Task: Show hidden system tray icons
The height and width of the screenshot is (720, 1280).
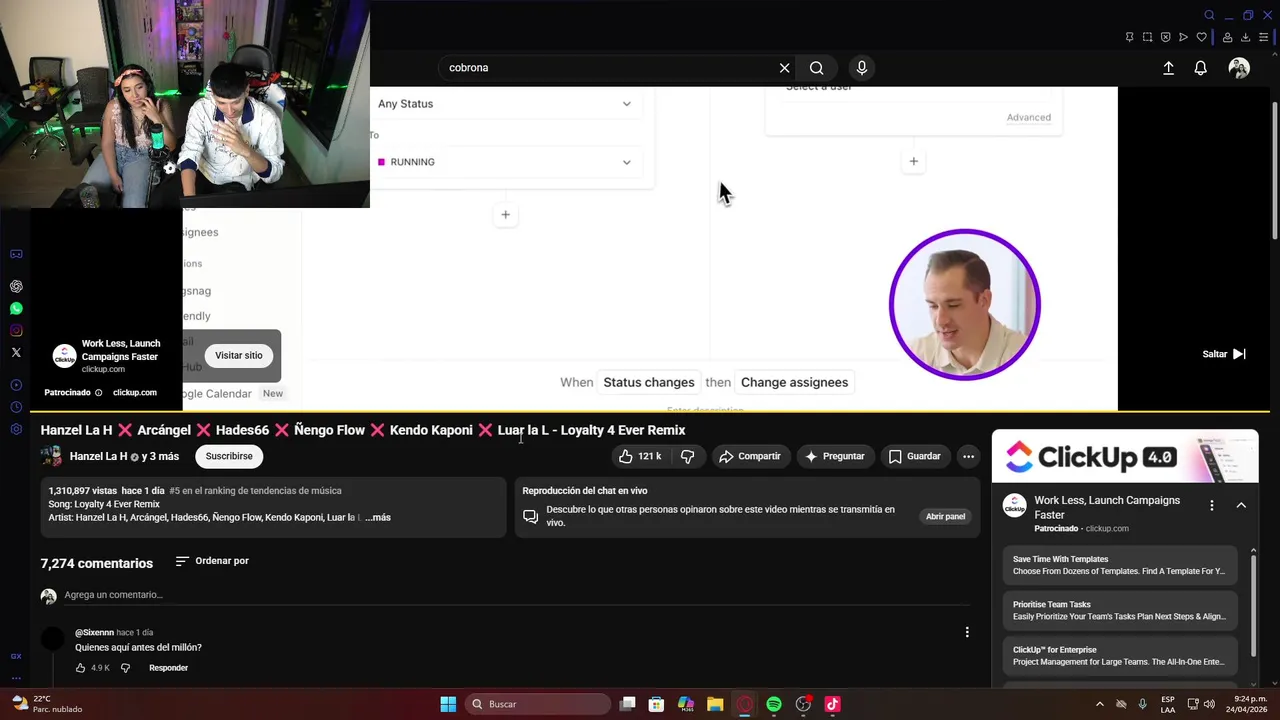Action: click(x=1100, y=704)
